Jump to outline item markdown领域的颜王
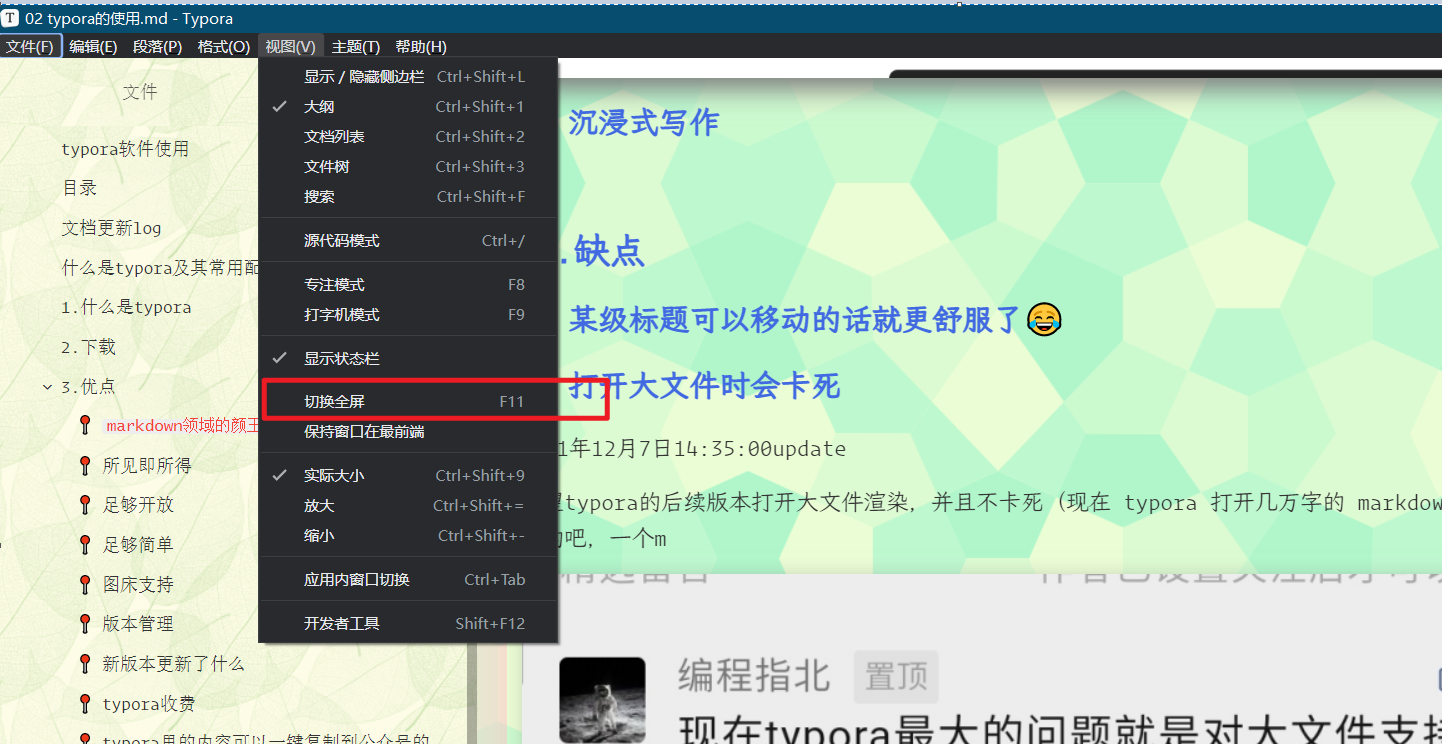The height and width of the screenshot is (744, 1442). [182, 426]
